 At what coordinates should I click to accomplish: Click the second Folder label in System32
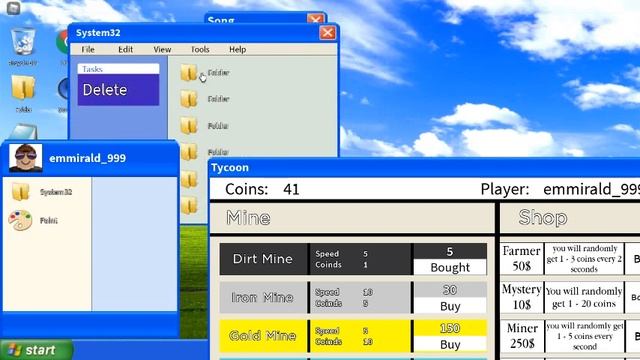218,99
